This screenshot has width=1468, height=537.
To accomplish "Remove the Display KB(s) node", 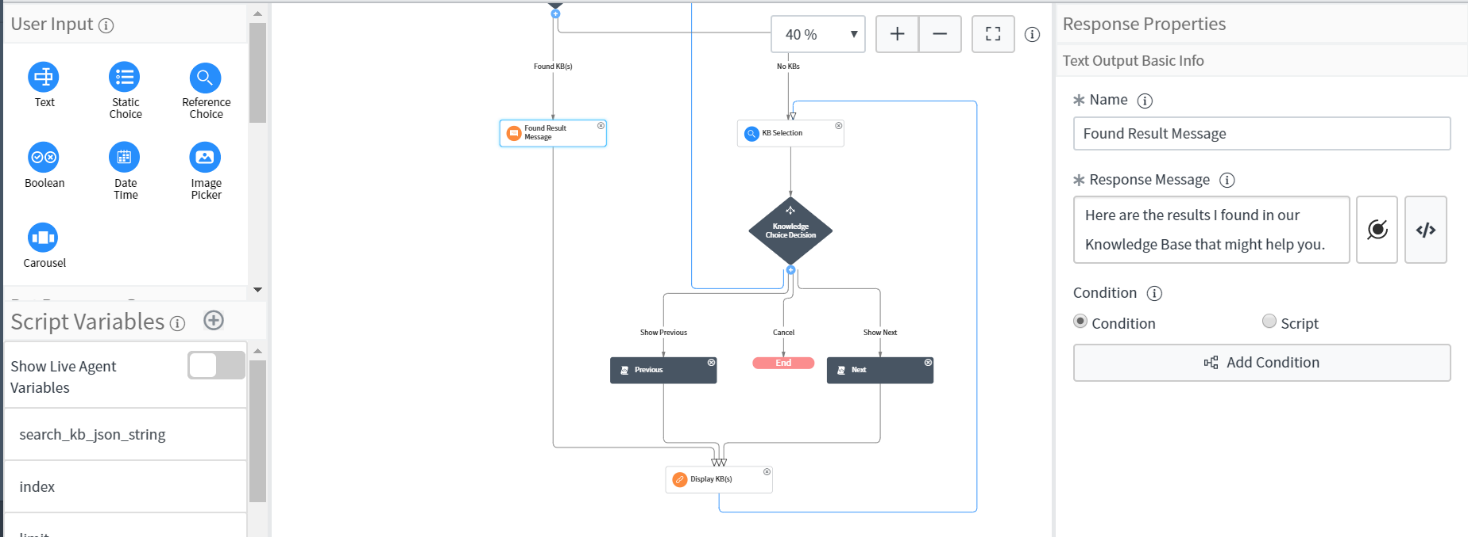I will pos(767,472).
